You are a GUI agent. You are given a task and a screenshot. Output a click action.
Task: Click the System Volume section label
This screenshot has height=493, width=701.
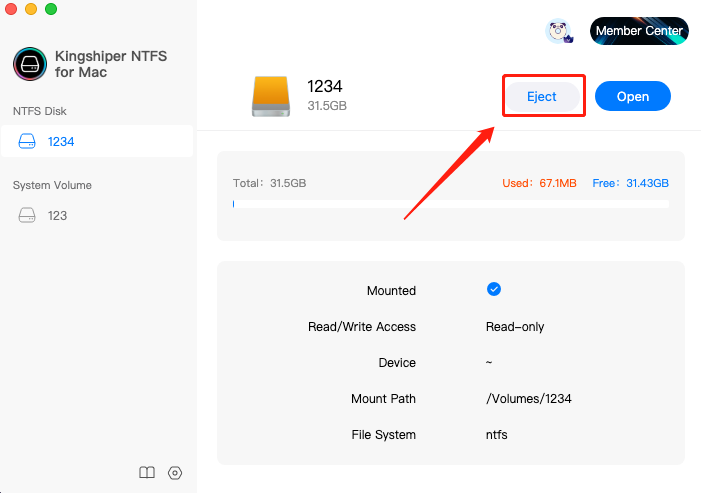click(x=52, y=185)
